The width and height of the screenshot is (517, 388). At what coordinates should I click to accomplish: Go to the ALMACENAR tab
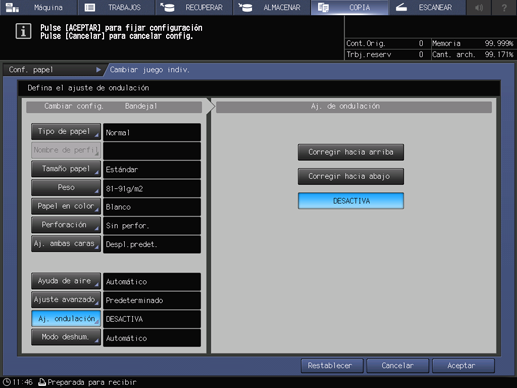point(271,7)
